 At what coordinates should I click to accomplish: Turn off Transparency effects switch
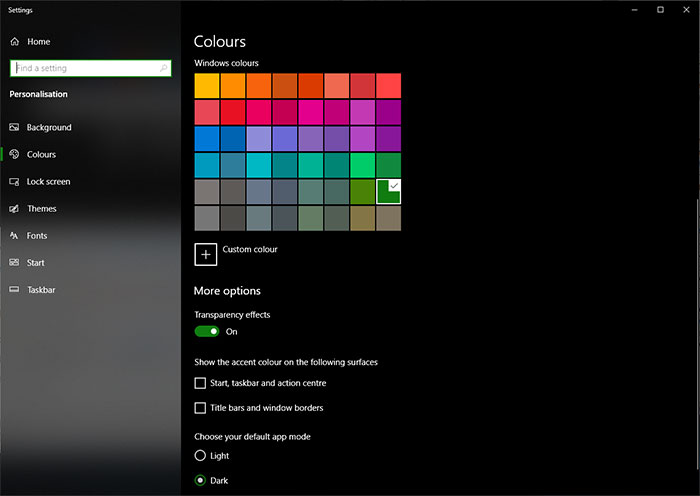click(x=207, y=331)
